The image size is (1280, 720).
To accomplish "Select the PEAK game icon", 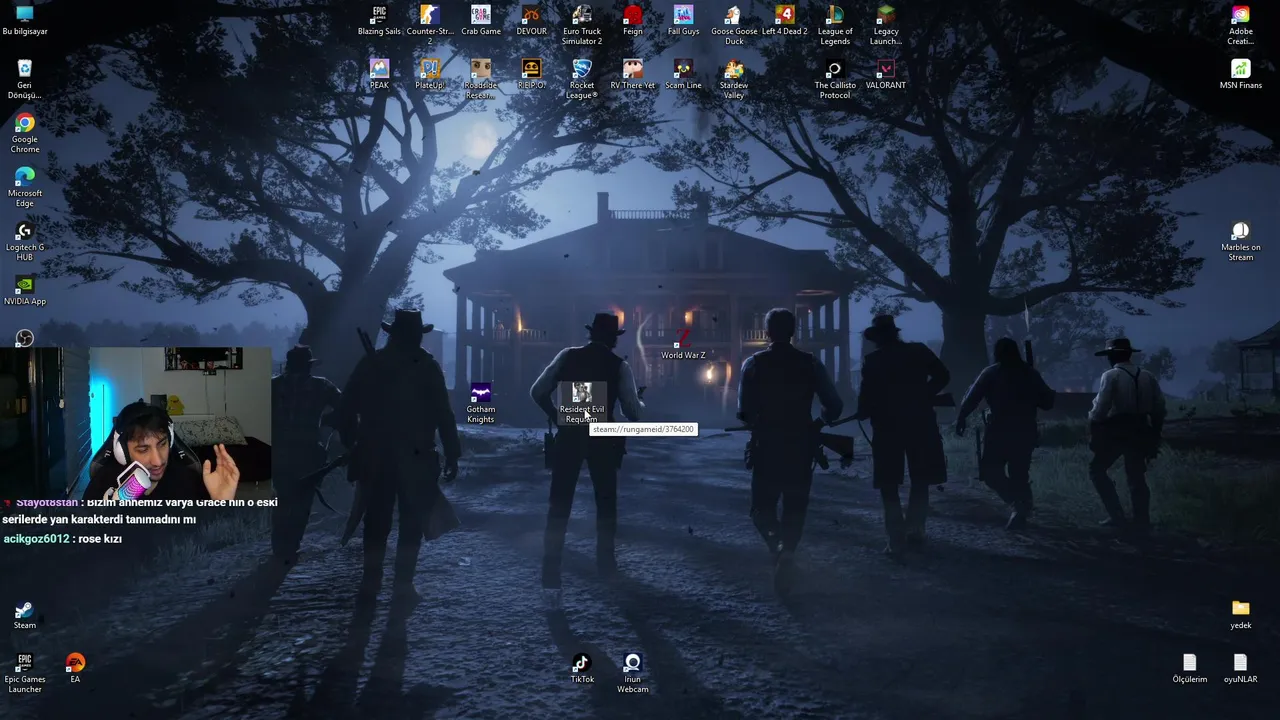I will [x=379, y=74].
